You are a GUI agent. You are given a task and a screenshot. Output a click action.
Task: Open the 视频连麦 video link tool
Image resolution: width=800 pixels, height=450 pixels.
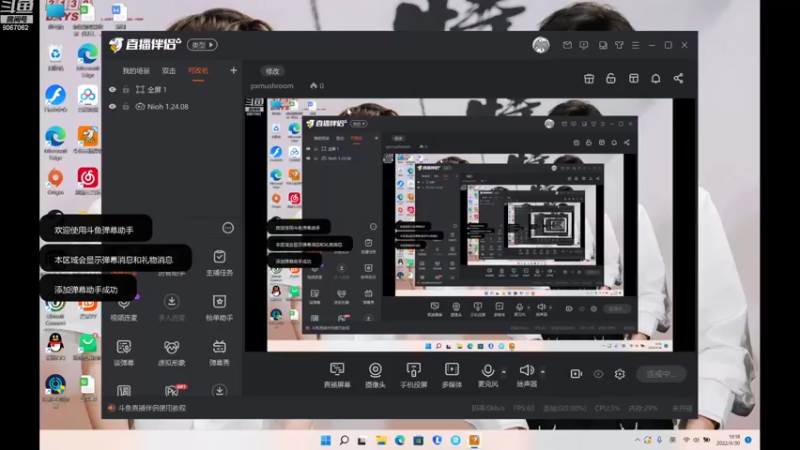click(123, 308)
